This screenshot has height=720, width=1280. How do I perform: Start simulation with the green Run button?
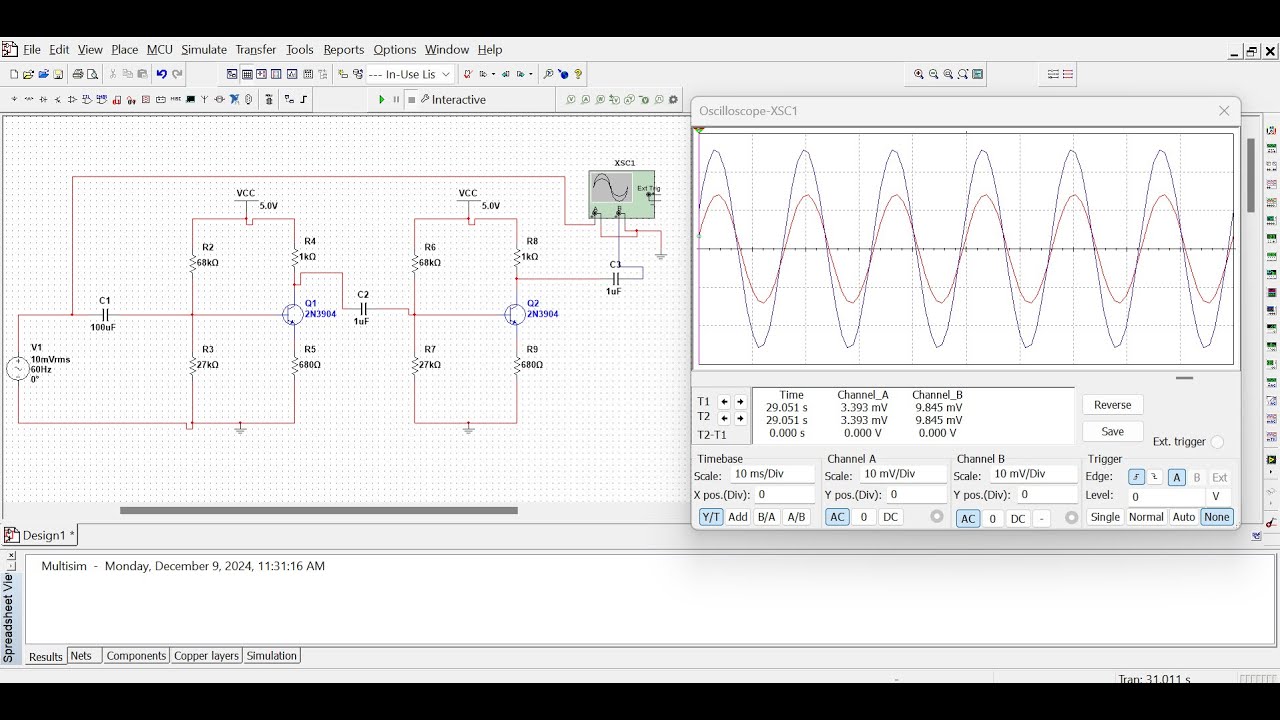[381, 100]
